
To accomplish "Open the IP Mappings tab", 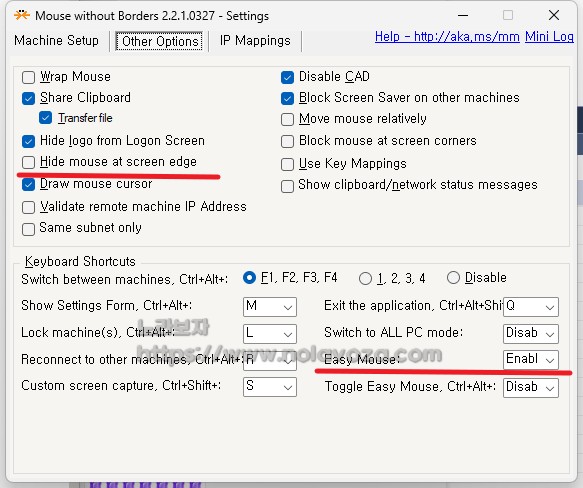I will click(x=255, y=41).
